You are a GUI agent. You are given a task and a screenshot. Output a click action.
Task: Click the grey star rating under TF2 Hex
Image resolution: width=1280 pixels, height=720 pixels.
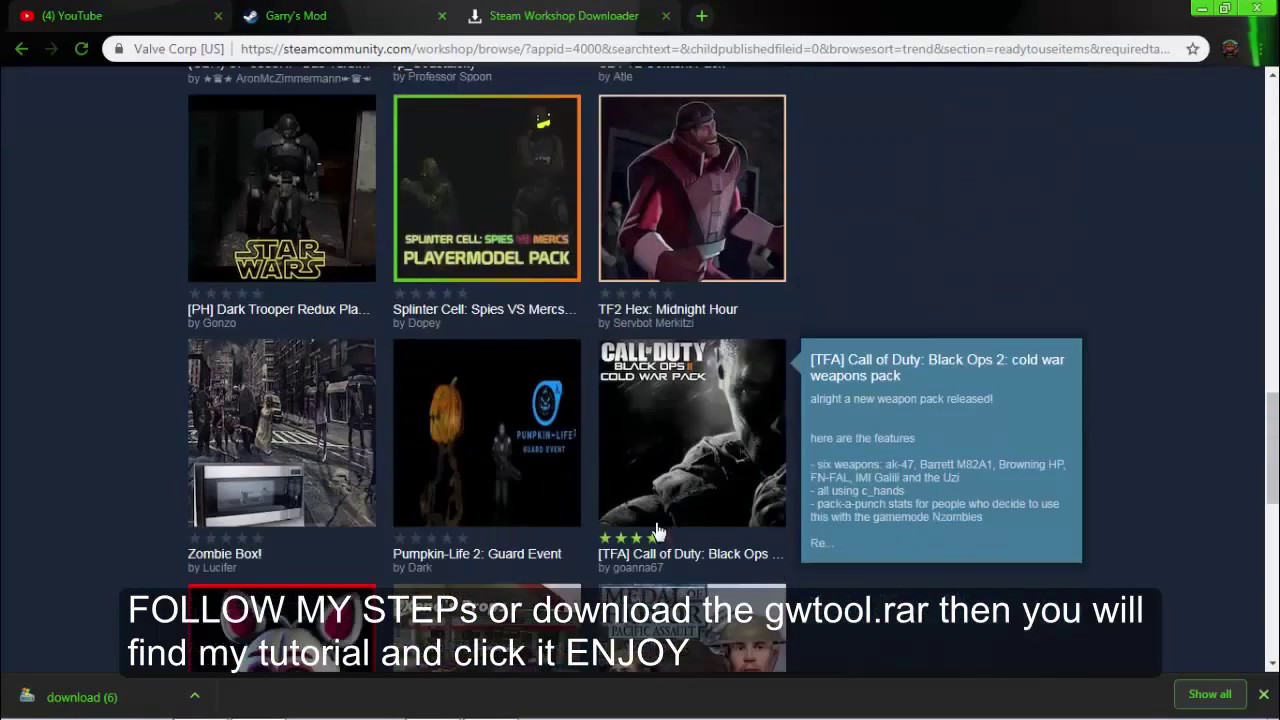click(x=634, y=294)
